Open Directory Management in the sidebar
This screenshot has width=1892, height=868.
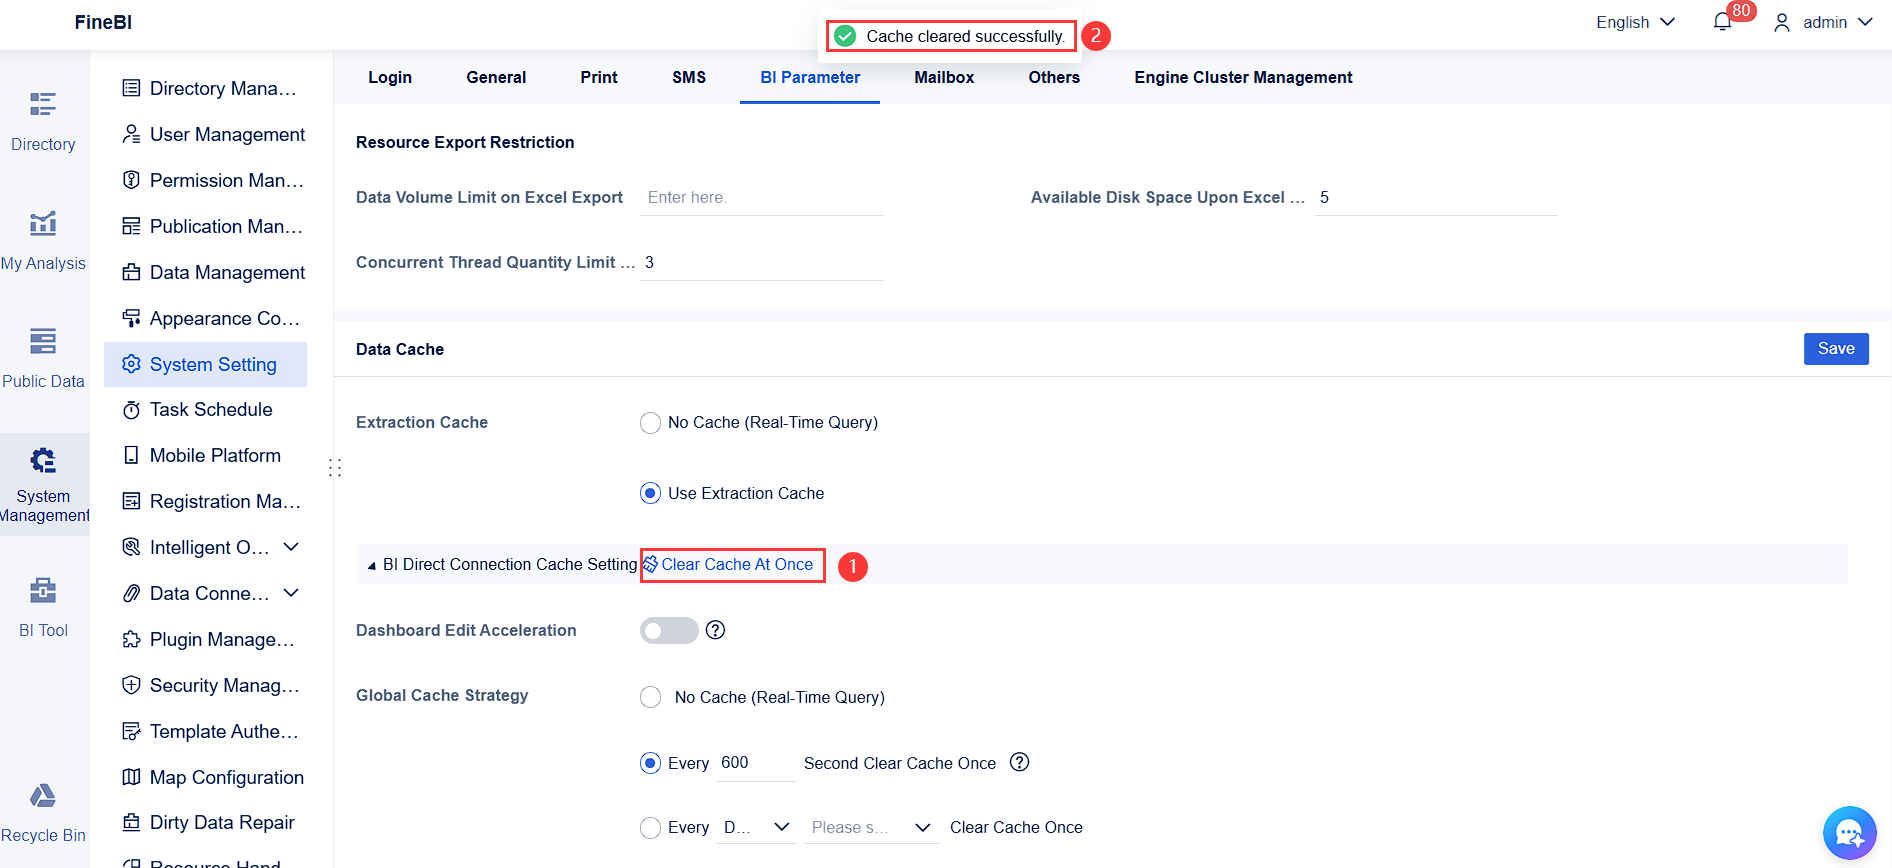coord(206,88)
